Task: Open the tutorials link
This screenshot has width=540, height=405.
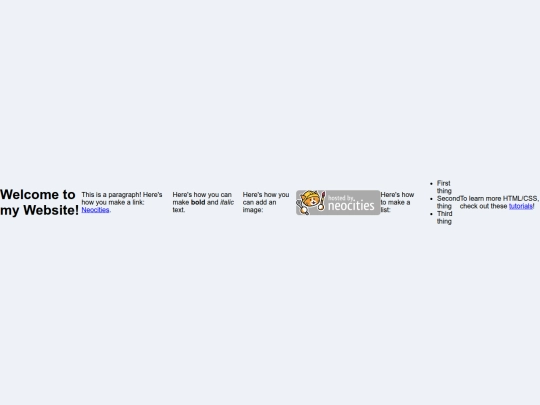Action: pyautogui.click(x=521, y=206)
